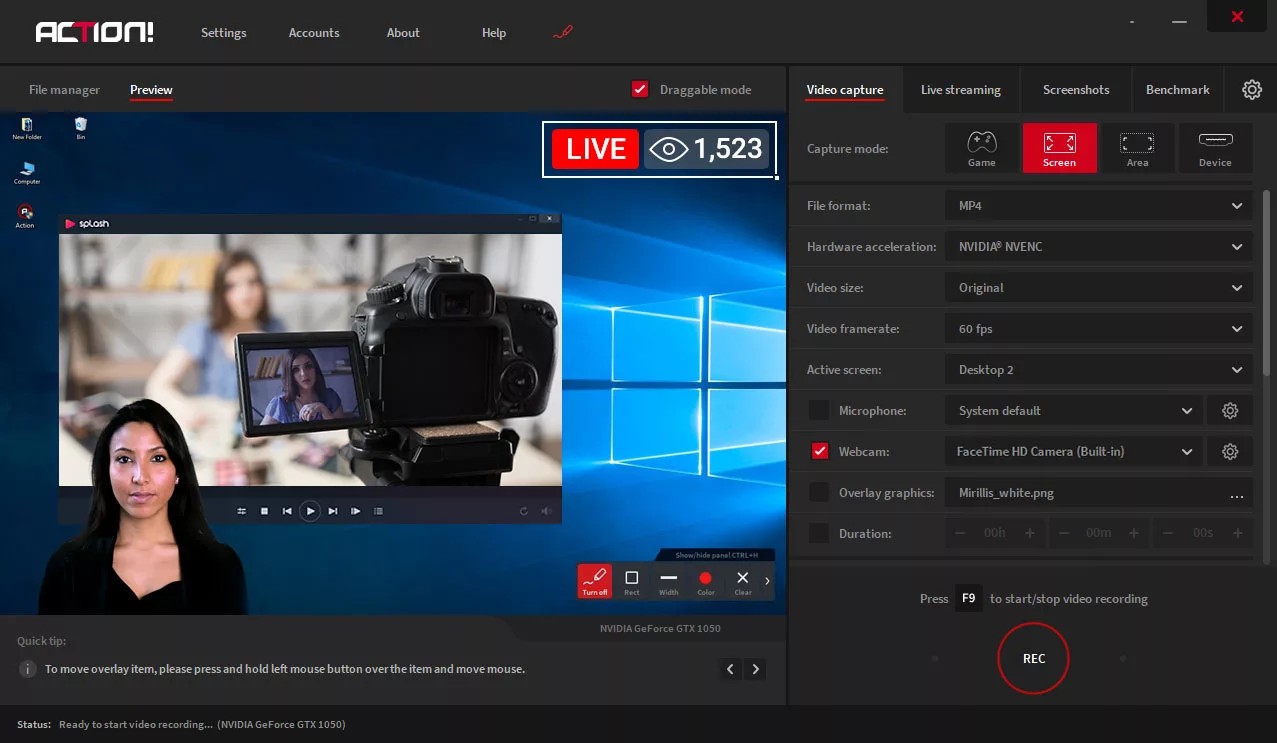Turn off the drawing panel pen tool

coord(595,581)
